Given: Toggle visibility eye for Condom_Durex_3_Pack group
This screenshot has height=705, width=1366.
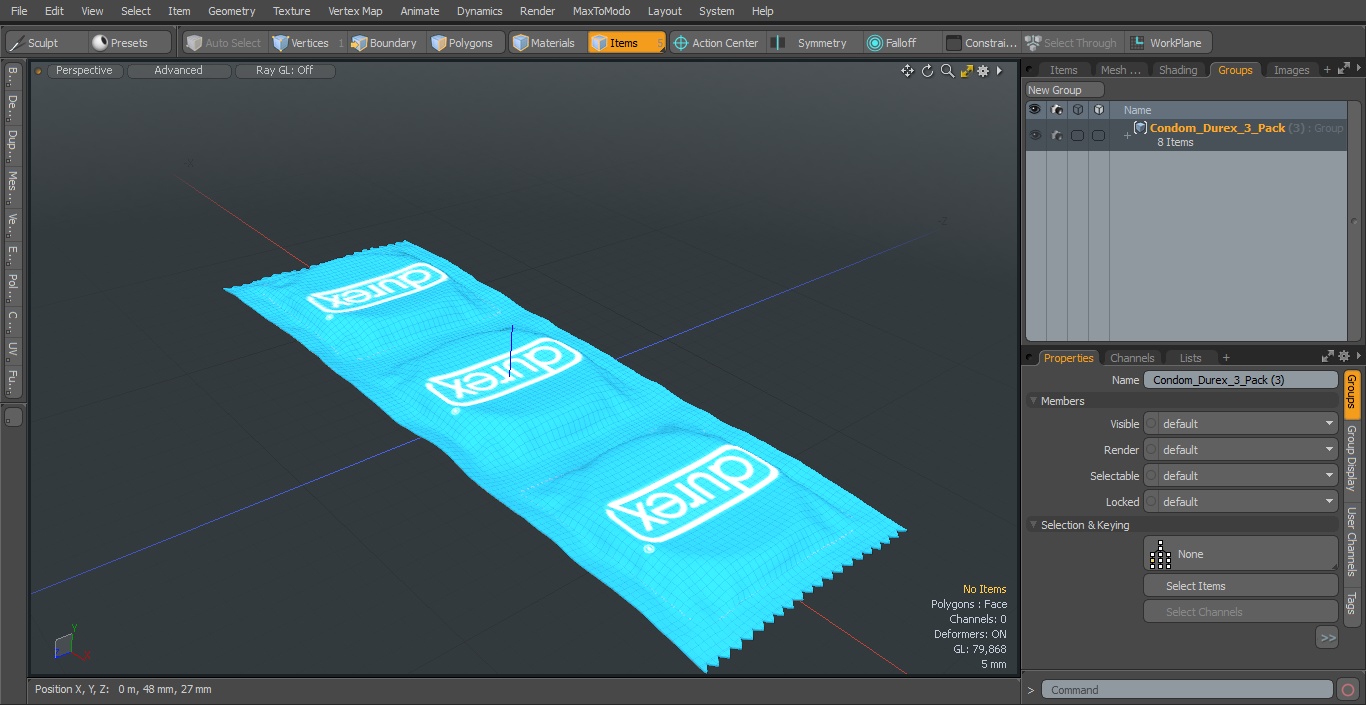Looking at the screenshot, I should 1035,135.
